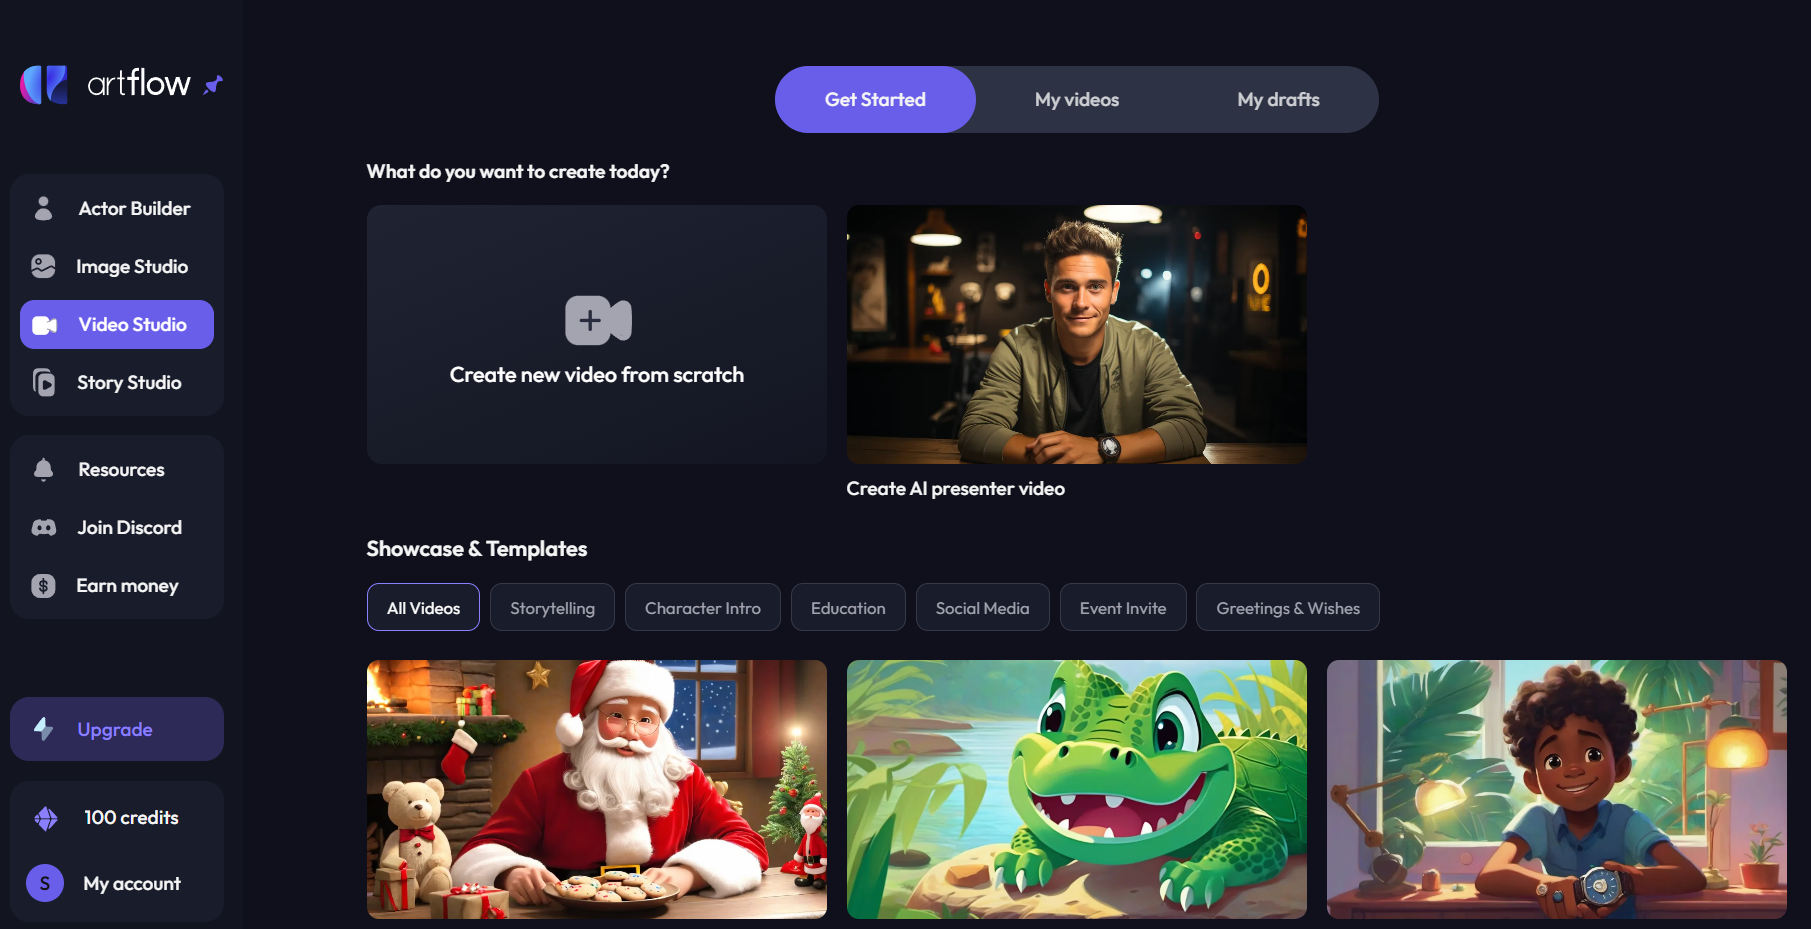Click the 'What do you want to create today?' text
Image resolution: width=1811 pixels, height=929 pixels.
(518, 172)
